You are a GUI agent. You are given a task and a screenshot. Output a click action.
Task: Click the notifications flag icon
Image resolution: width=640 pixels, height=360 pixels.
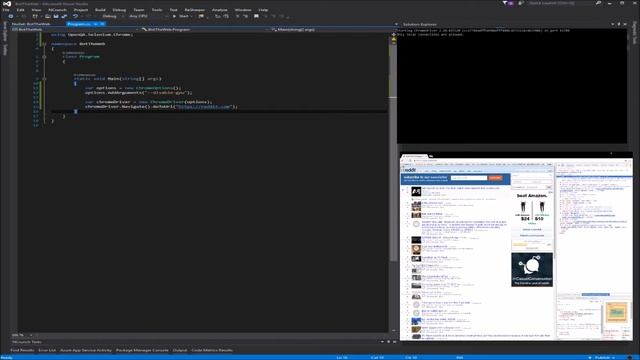point(505,3)
